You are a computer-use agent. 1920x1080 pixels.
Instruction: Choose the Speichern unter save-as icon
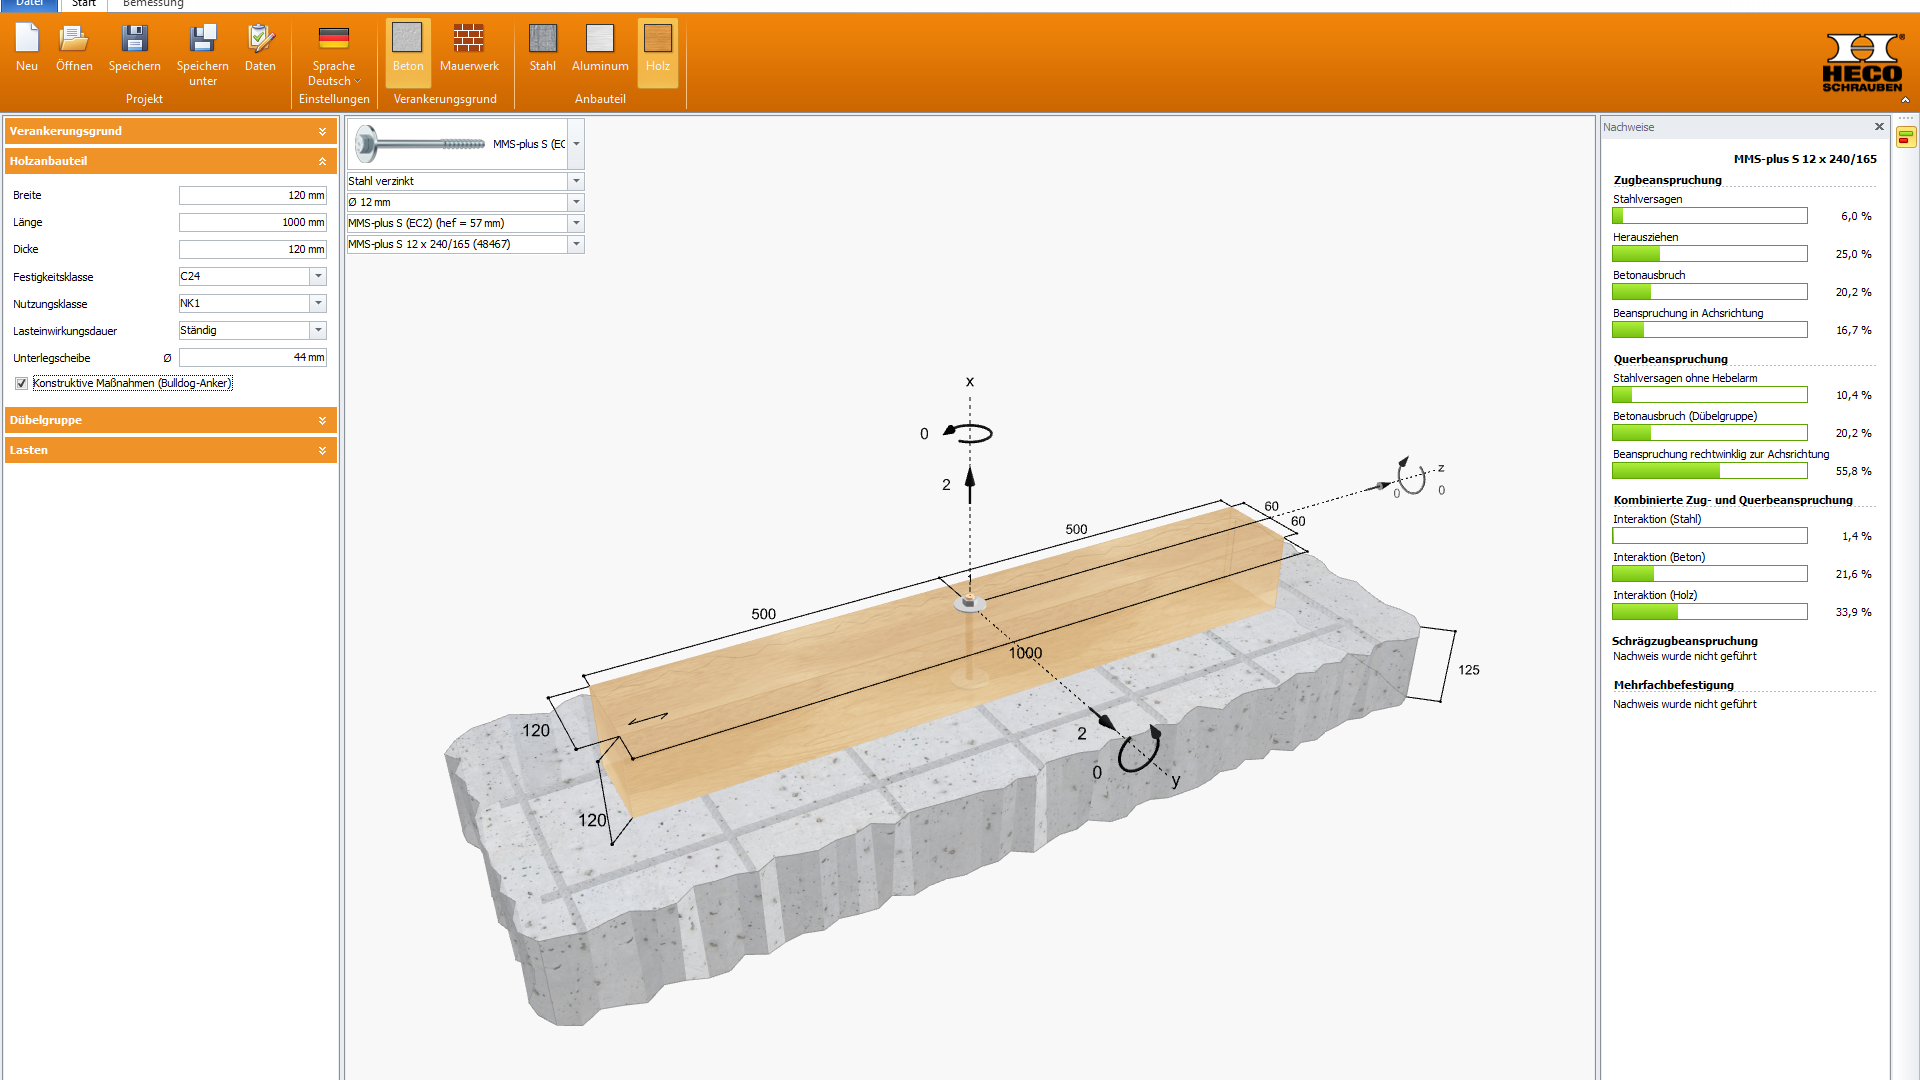203,39
